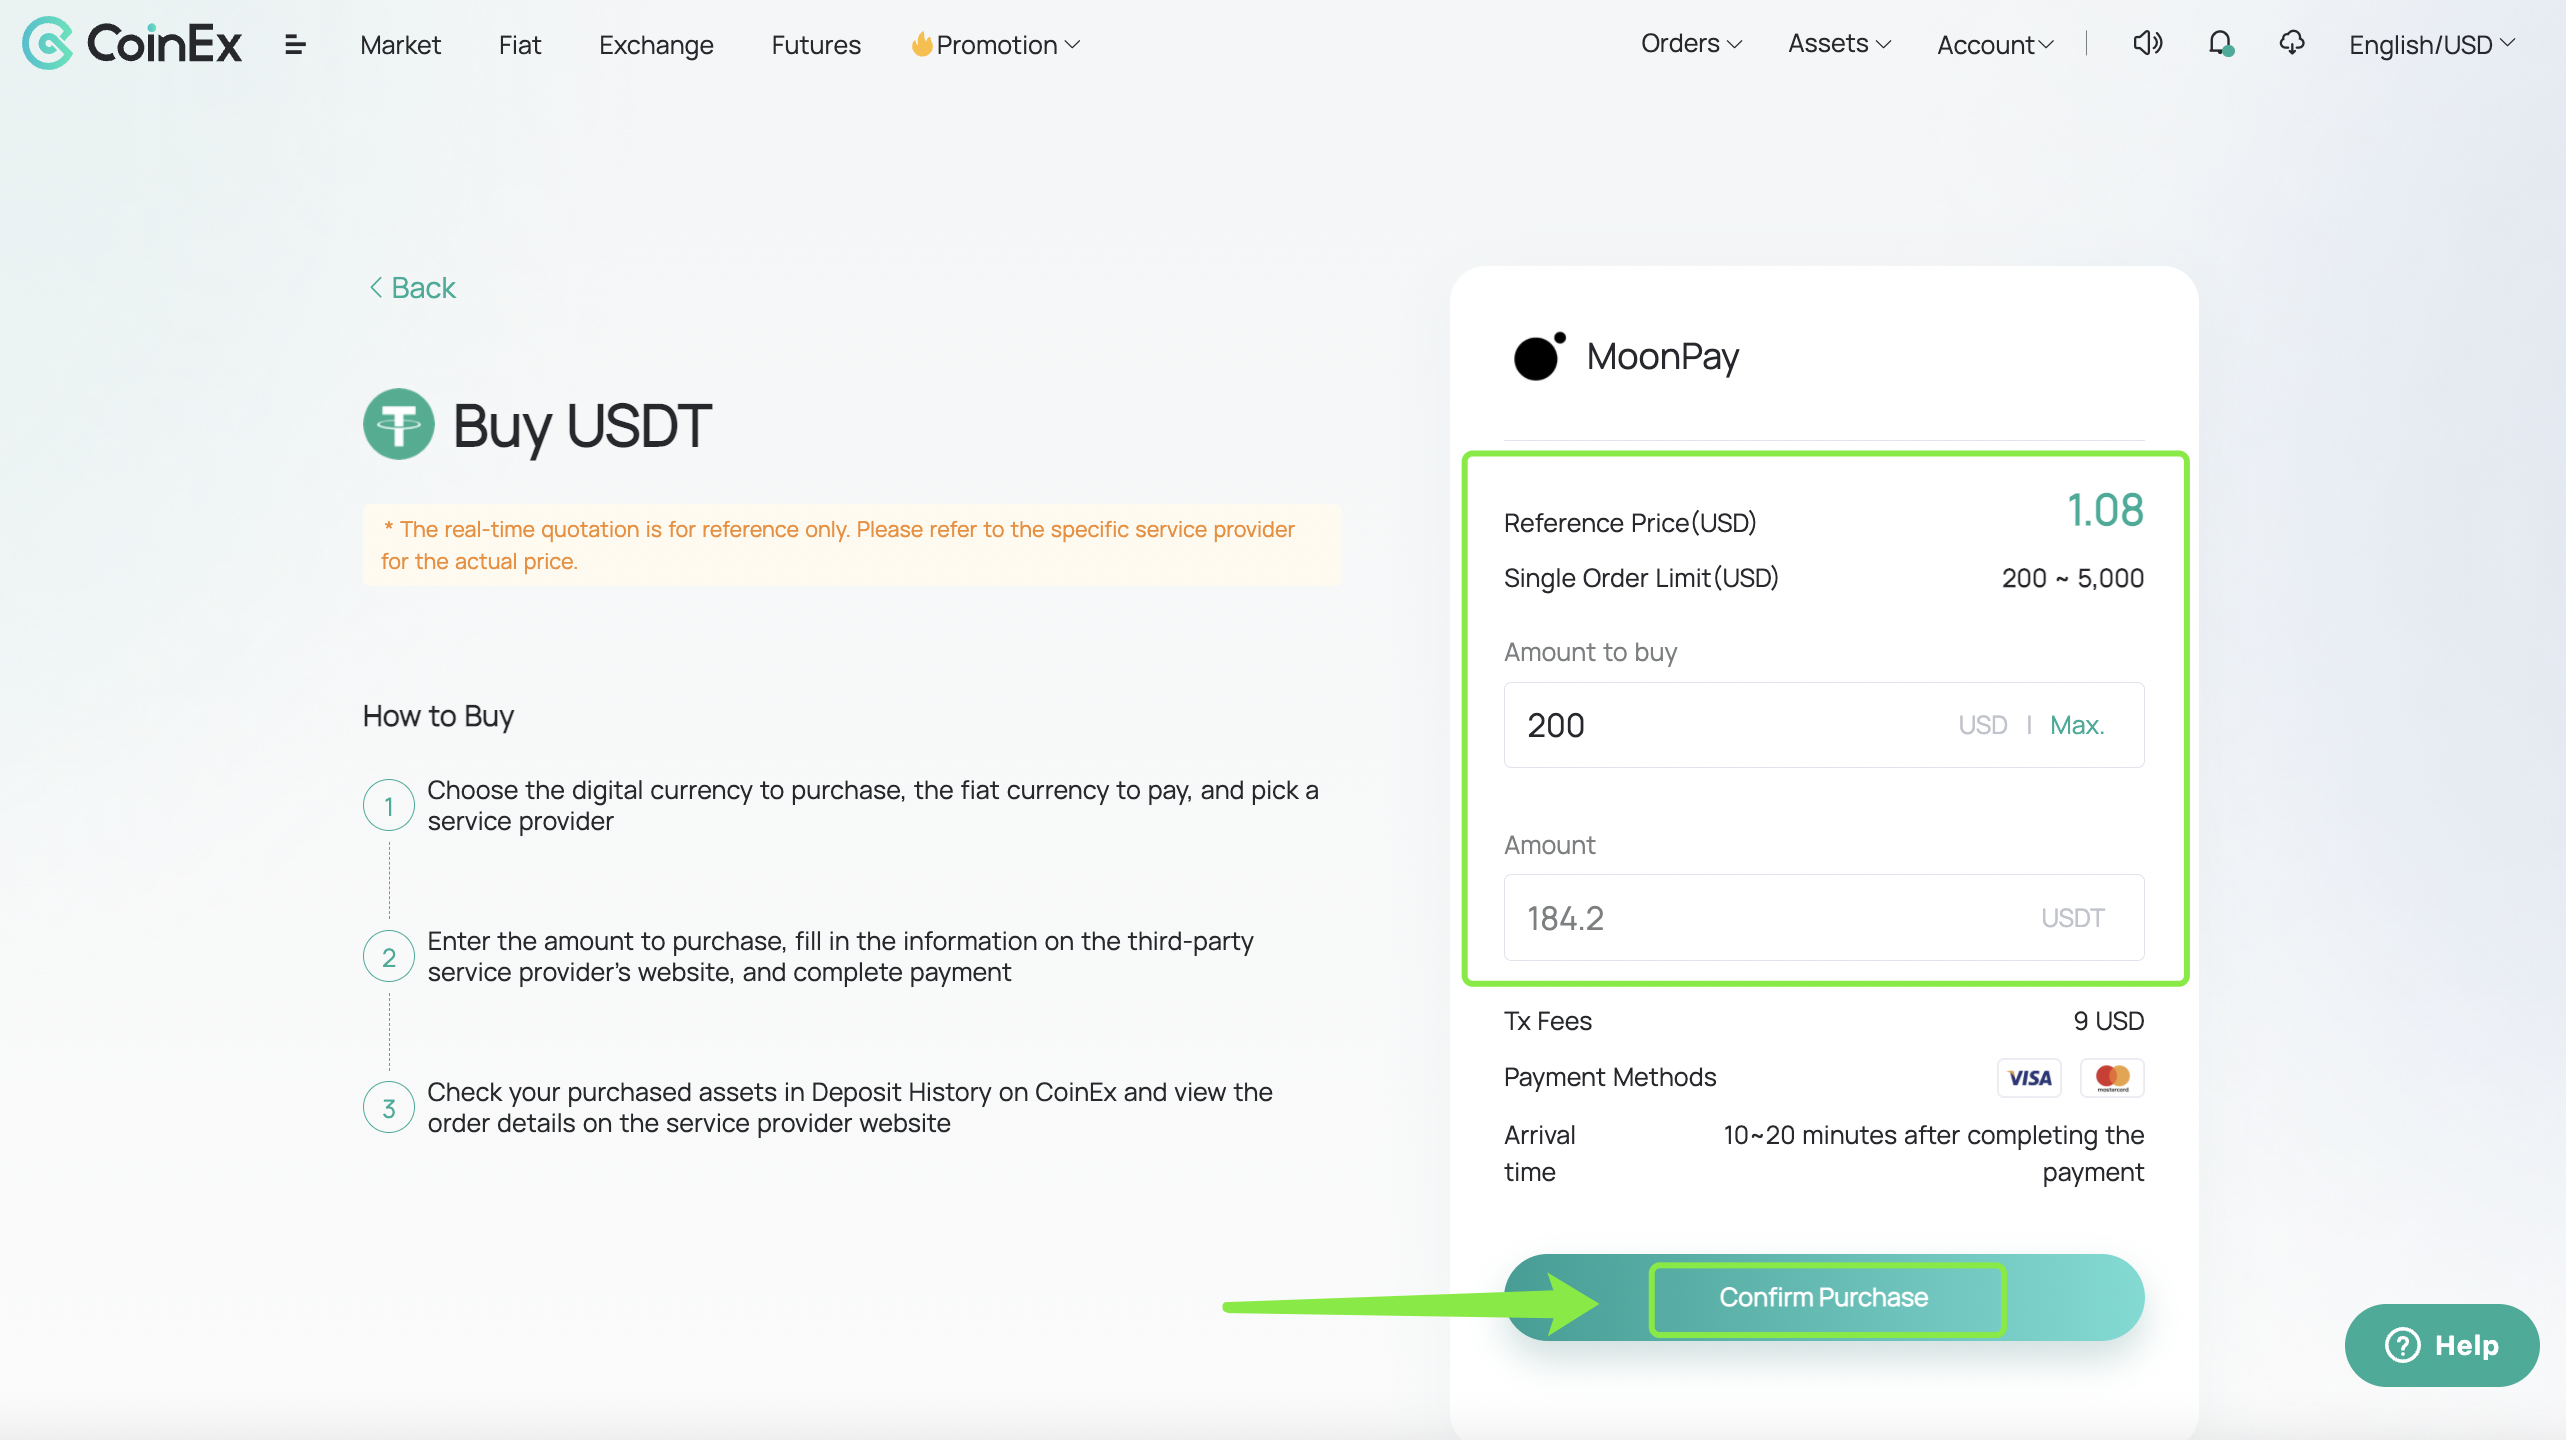Click the 9 USD Tx Fees value
The width and height of the screenshot is (2566, 1440).
click(x=2108, y=1021)
